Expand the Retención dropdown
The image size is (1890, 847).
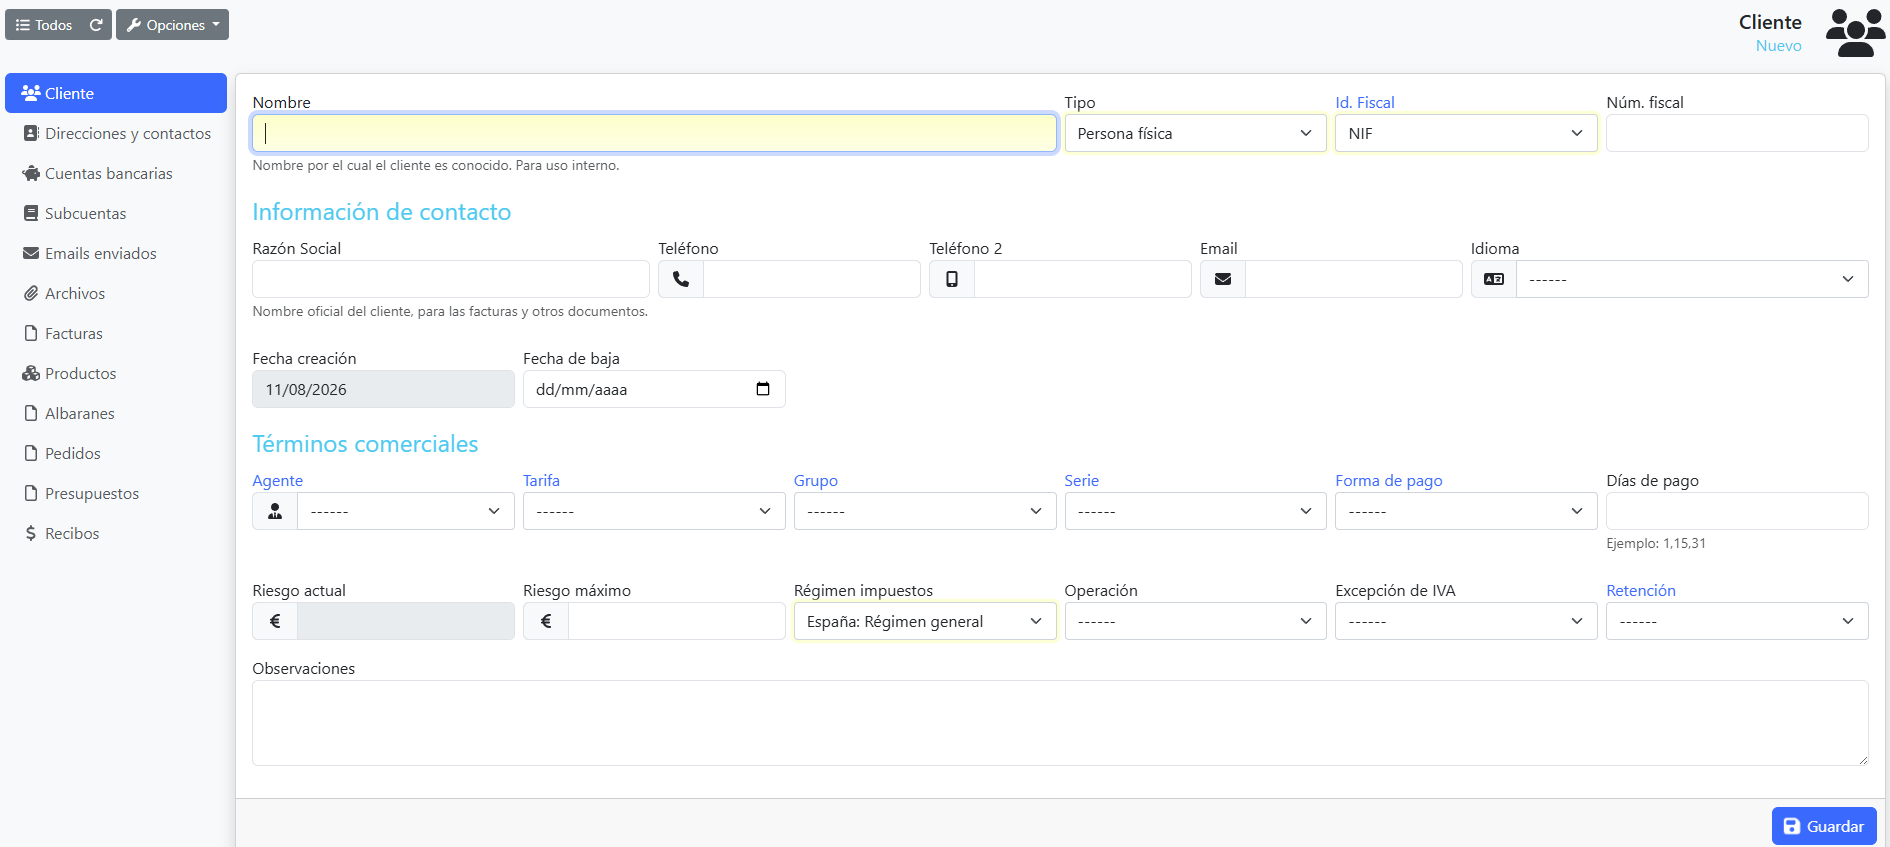[1737, 621]
